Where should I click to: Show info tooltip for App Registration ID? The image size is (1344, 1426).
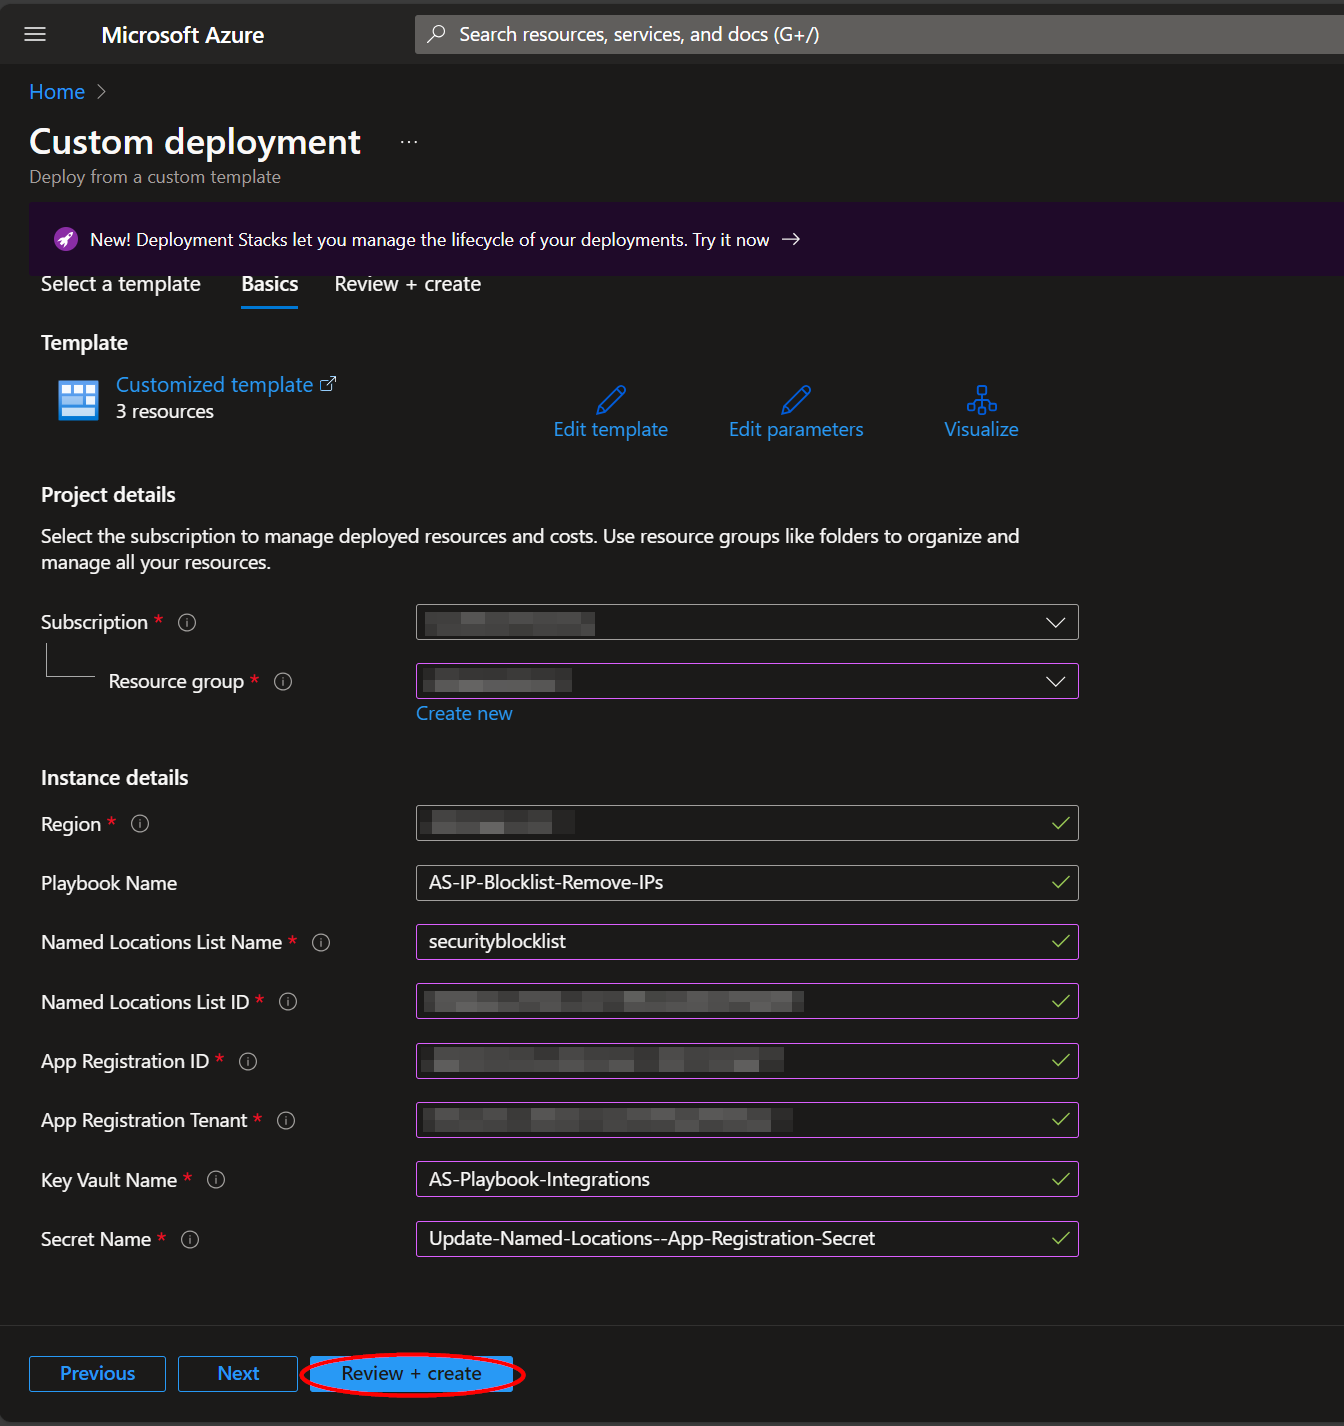248,1062
